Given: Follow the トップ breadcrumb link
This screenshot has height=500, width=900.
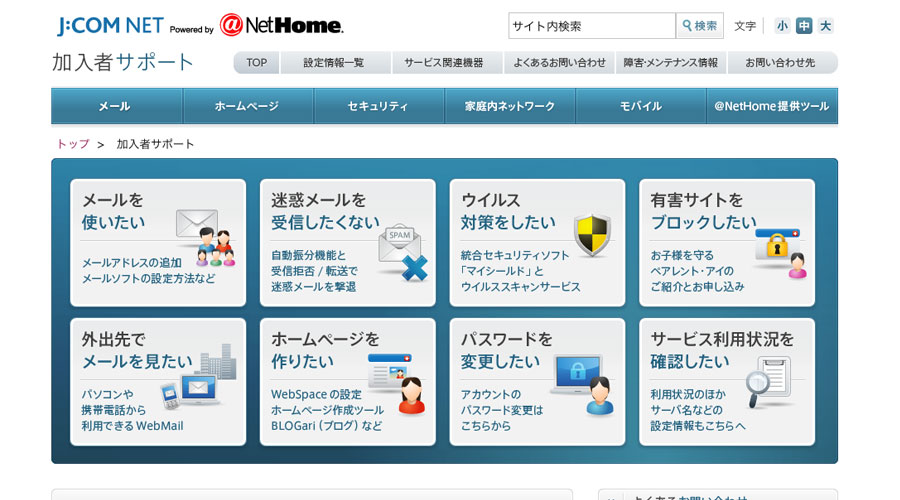Looking at the screenshot, I should point(73,144).
